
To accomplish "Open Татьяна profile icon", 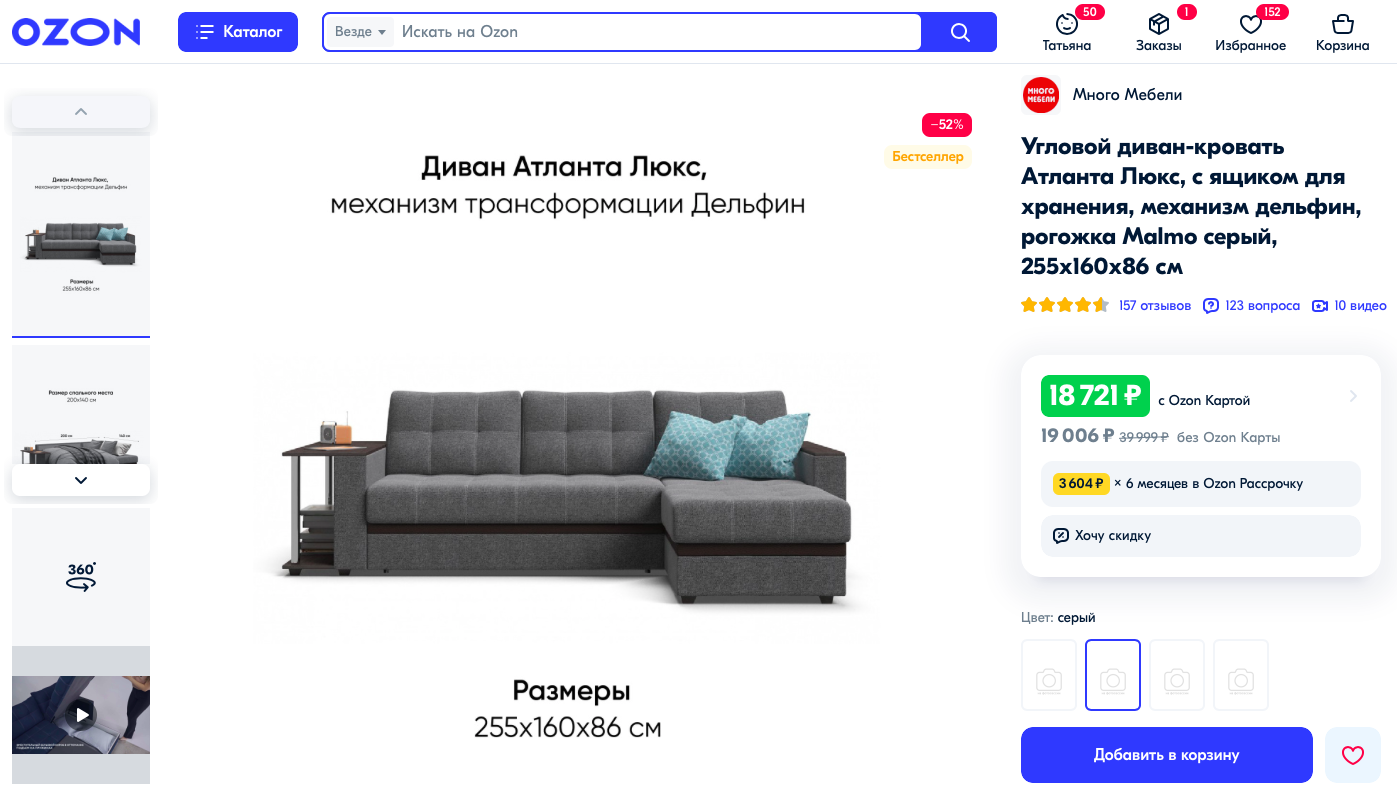I will click(1066, 24).
